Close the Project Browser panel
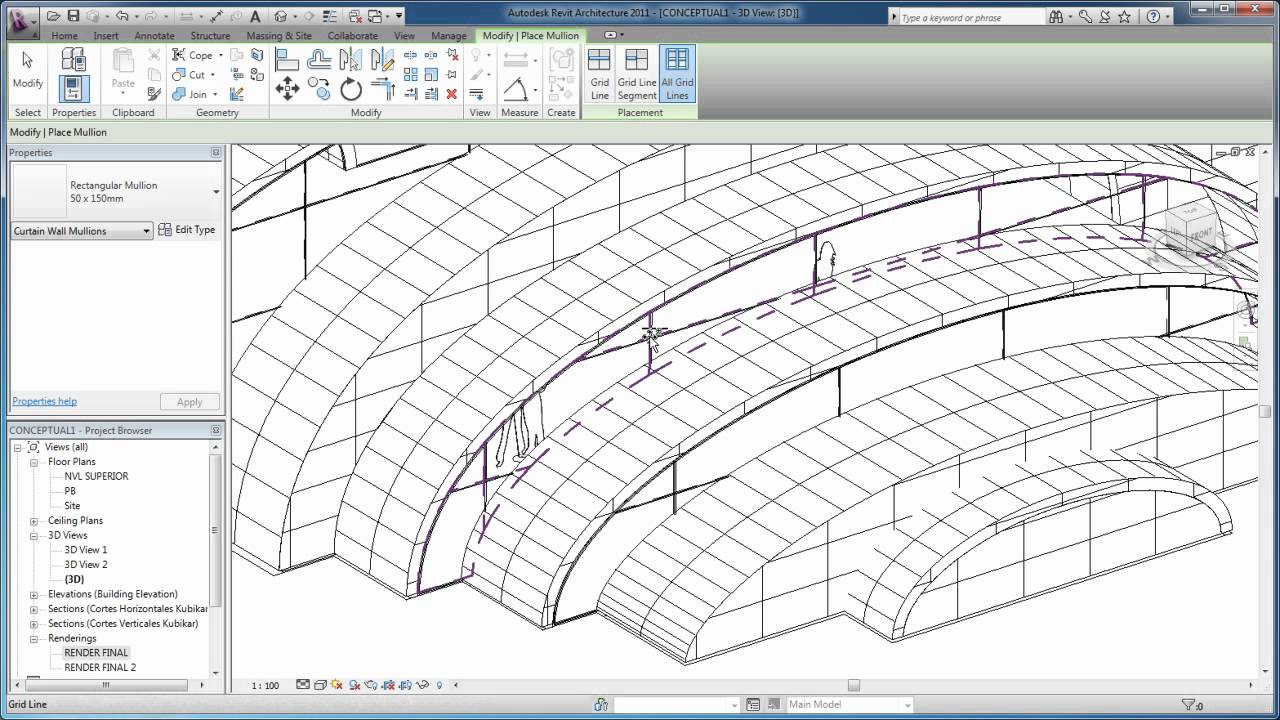 tap(216, 431)
